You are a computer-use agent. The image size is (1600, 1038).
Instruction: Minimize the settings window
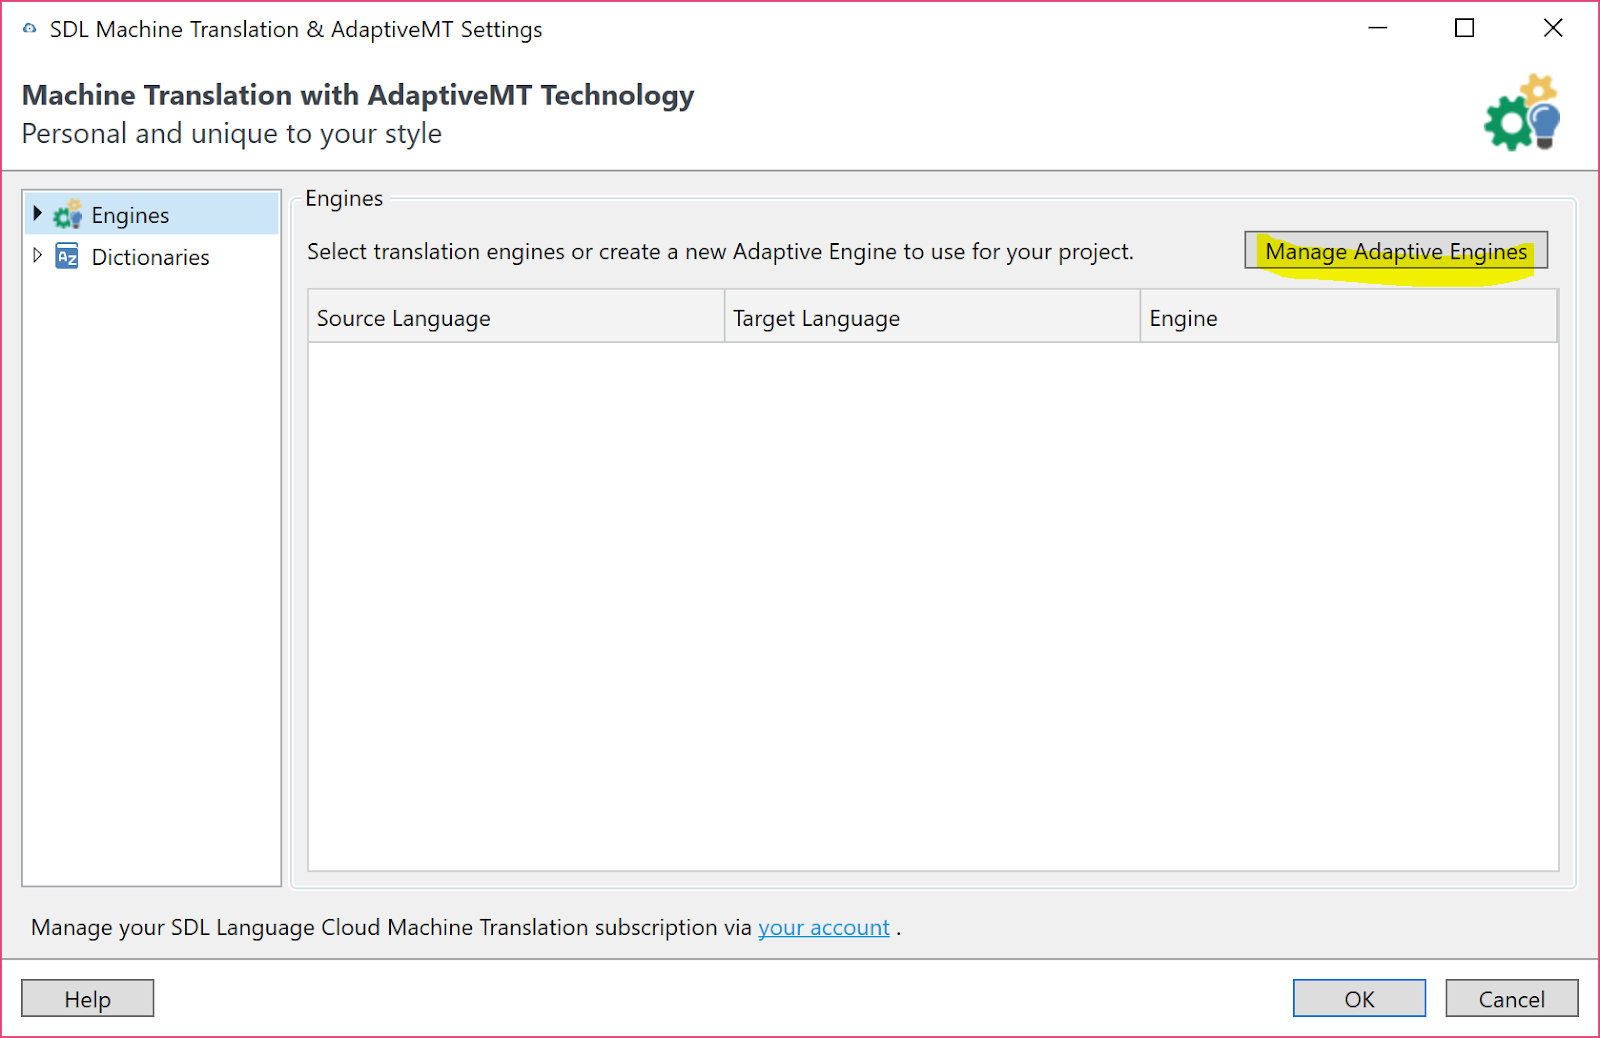click(x=1377, y=28)
